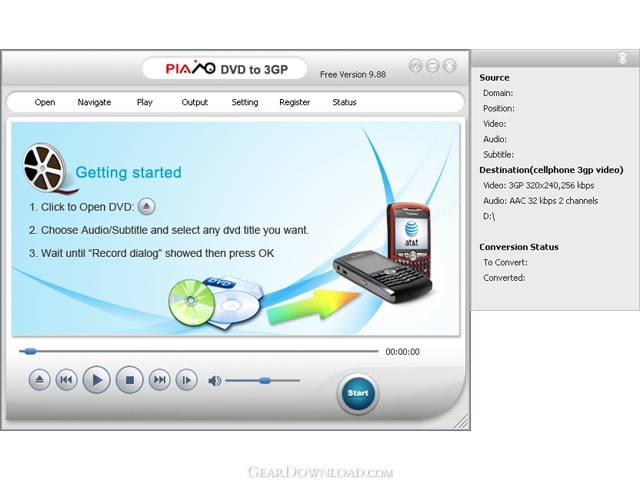
Task: Click the Destination(cellphone 3gp video) heading
Action: (551, 170)
